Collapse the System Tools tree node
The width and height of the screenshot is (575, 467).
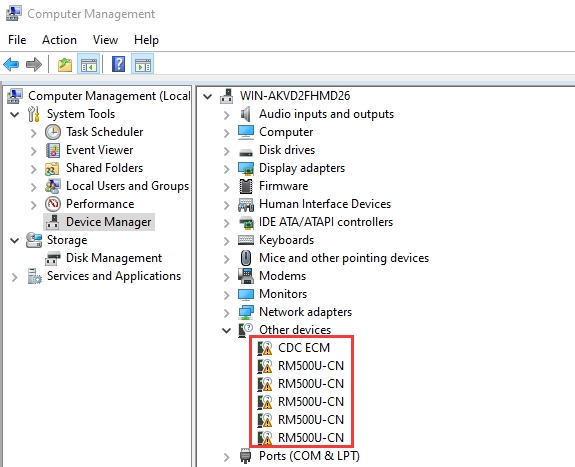click(15, 114)
